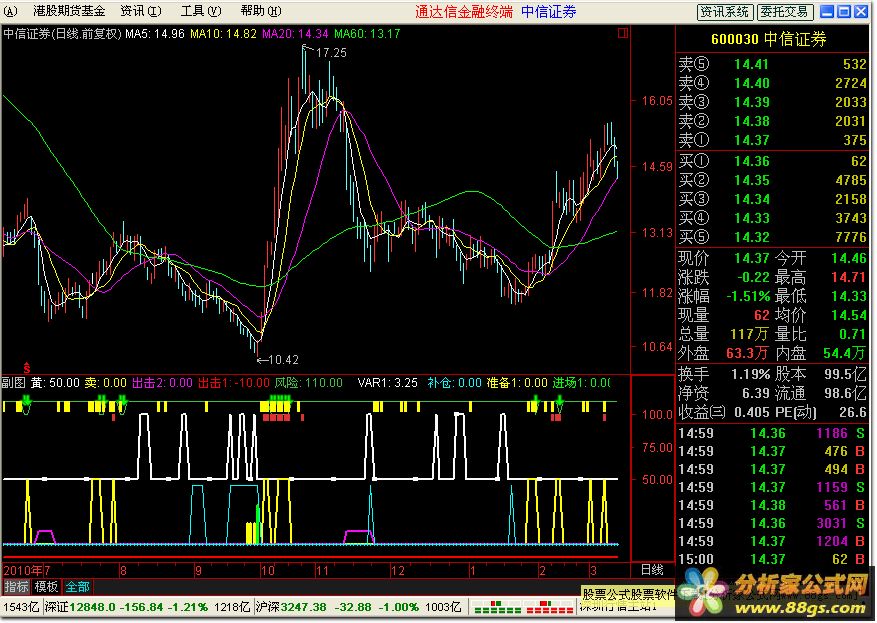Select the 买② 14.35 order row

point(772,181)
